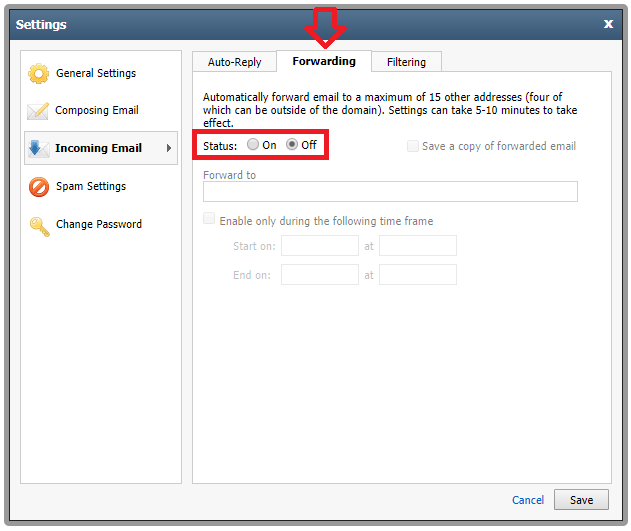
Task: Click the End on time field
Action: (x=418, y=275)
